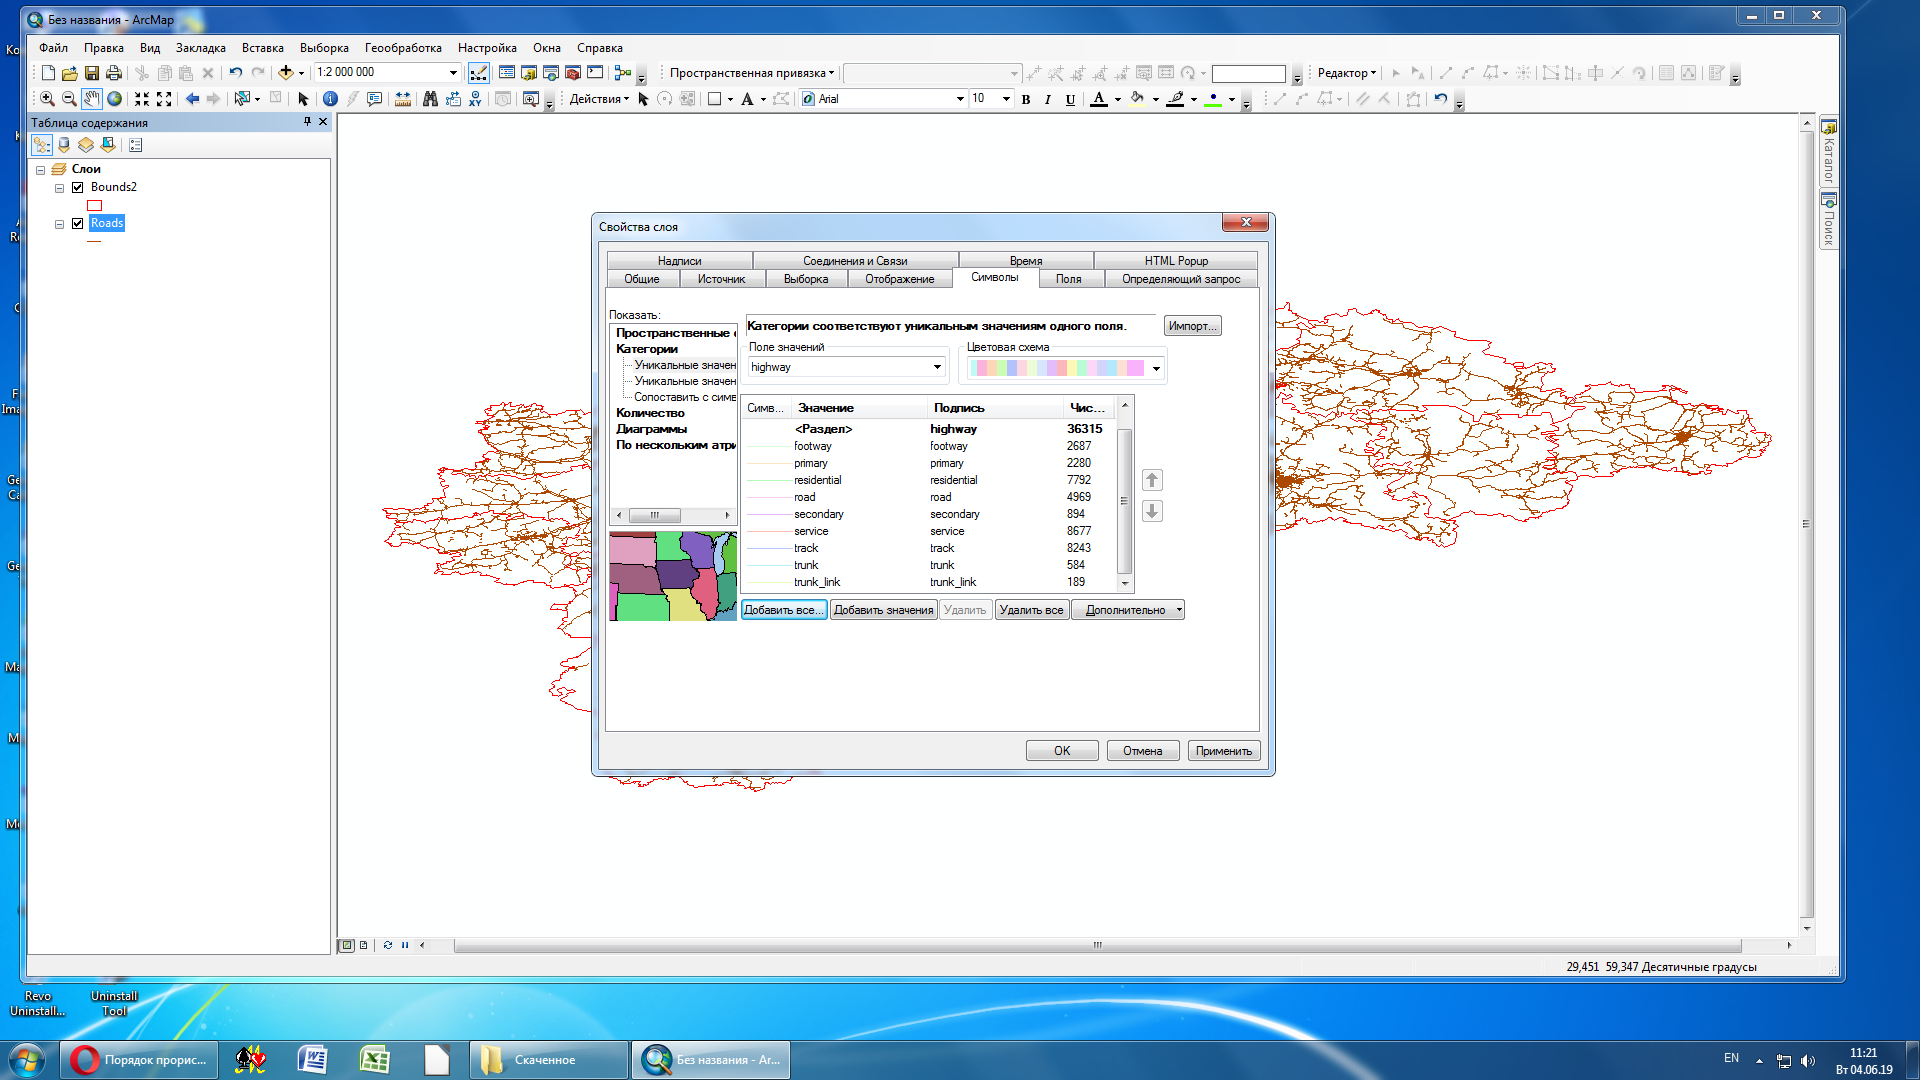Click the Применить button

1223,751
